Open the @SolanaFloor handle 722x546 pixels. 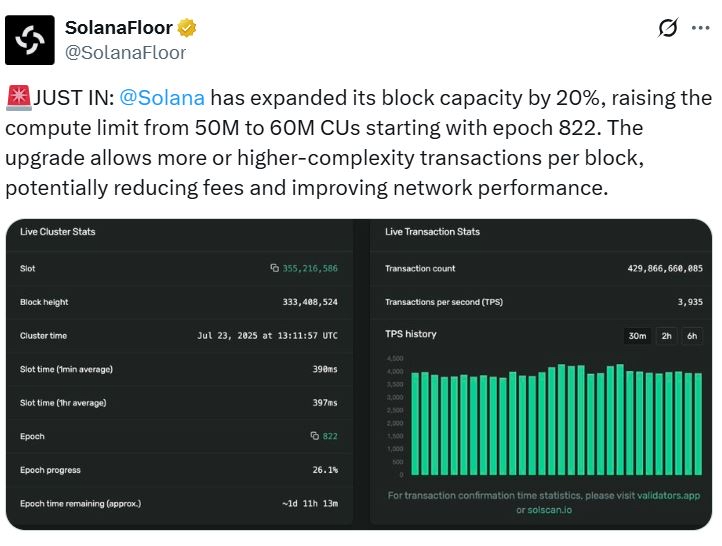(x=126, y=52)
